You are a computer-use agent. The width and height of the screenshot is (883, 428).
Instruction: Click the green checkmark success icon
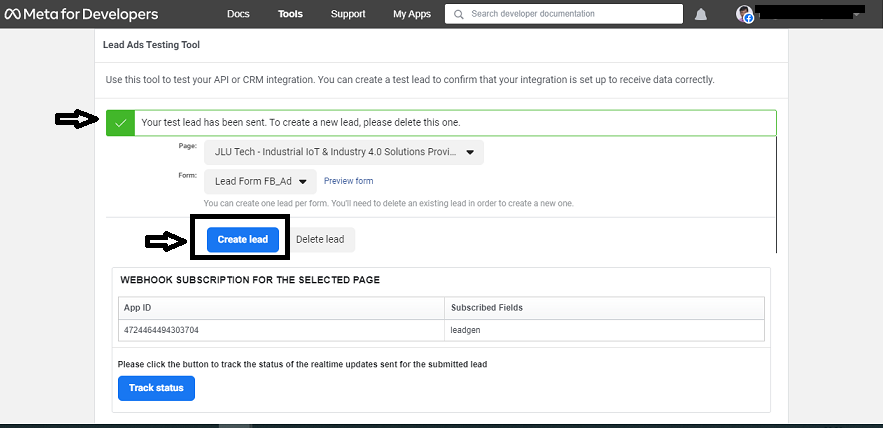tap(121, 123)
